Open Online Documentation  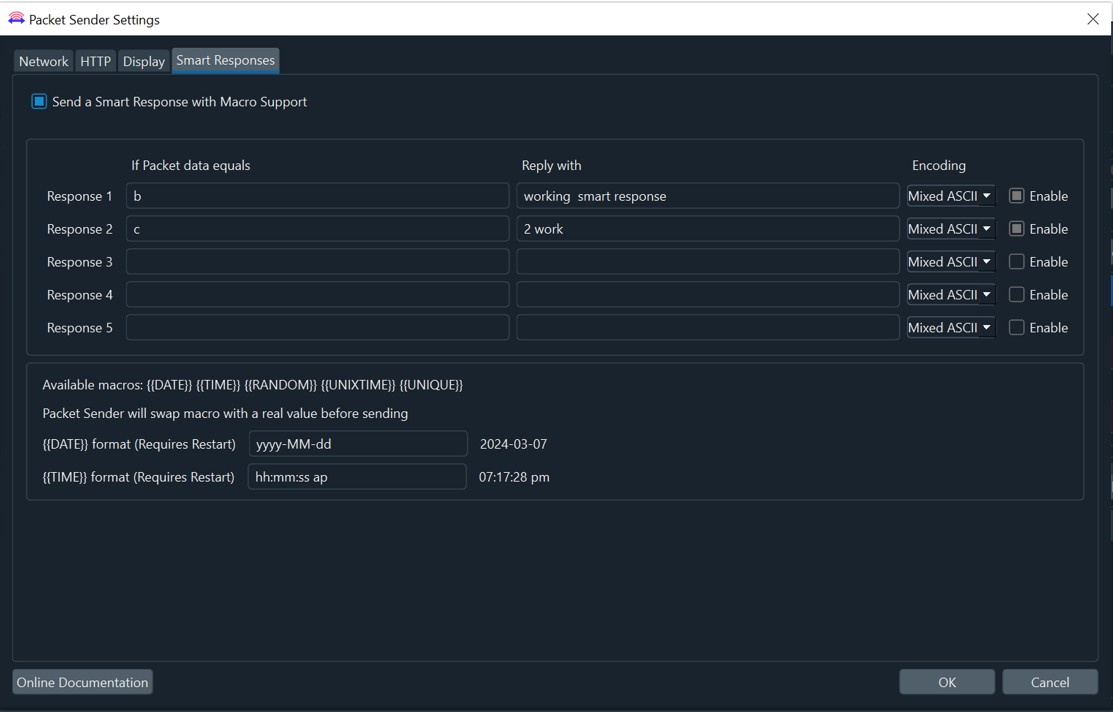pos(82,682)
